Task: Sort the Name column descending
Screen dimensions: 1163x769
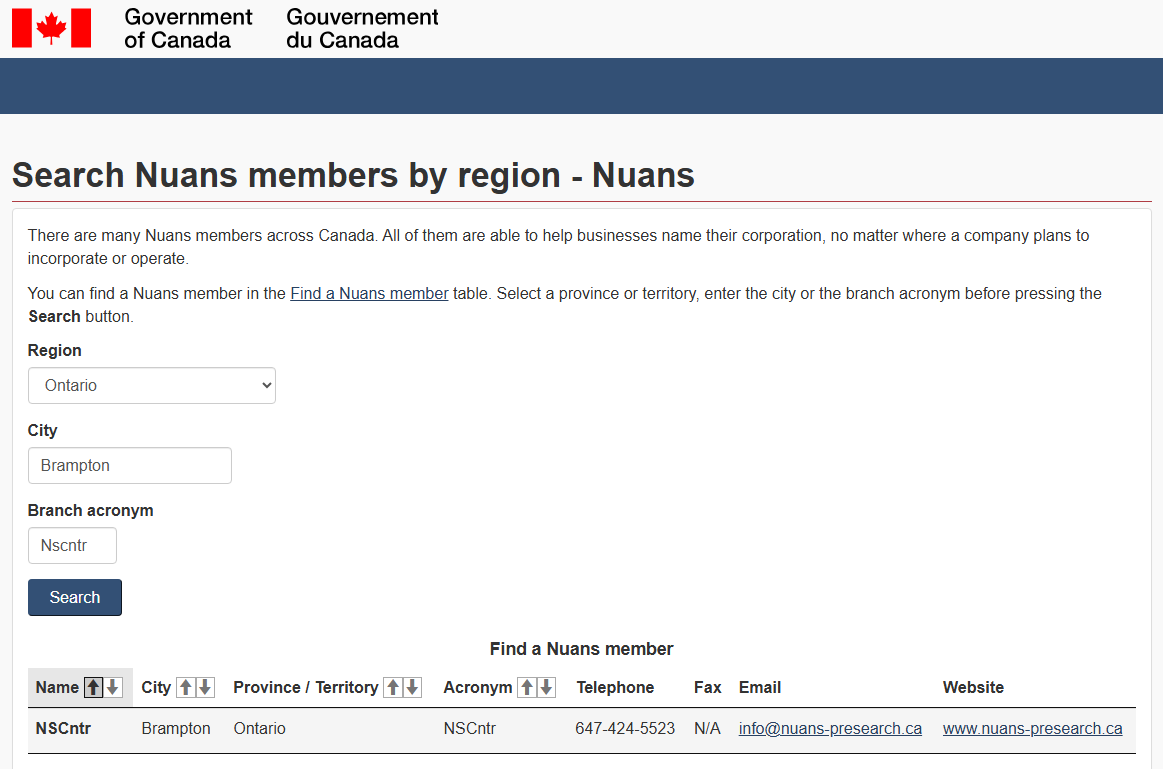Action: 113,688
